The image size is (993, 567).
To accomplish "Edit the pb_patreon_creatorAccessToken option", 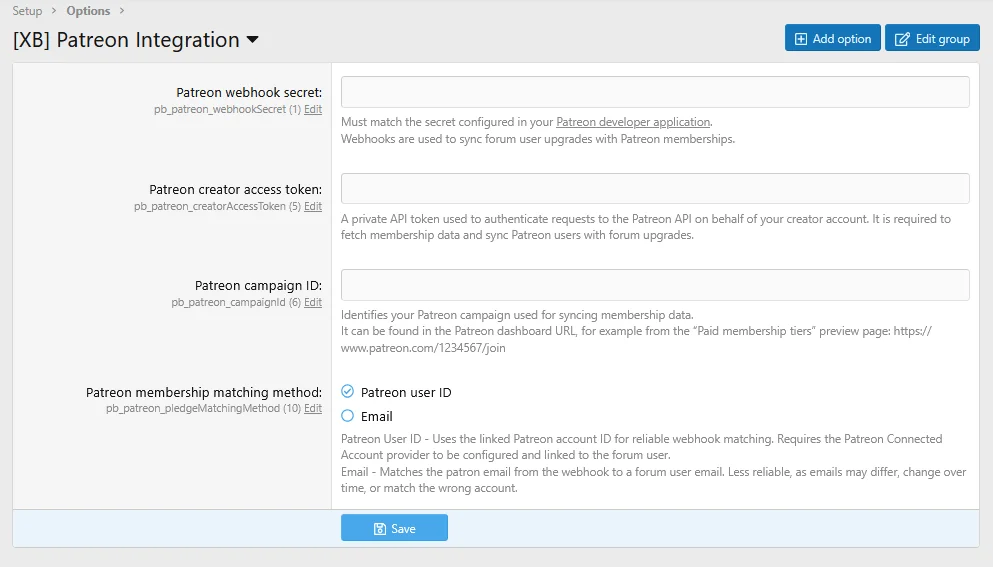I will click(313, 207).
